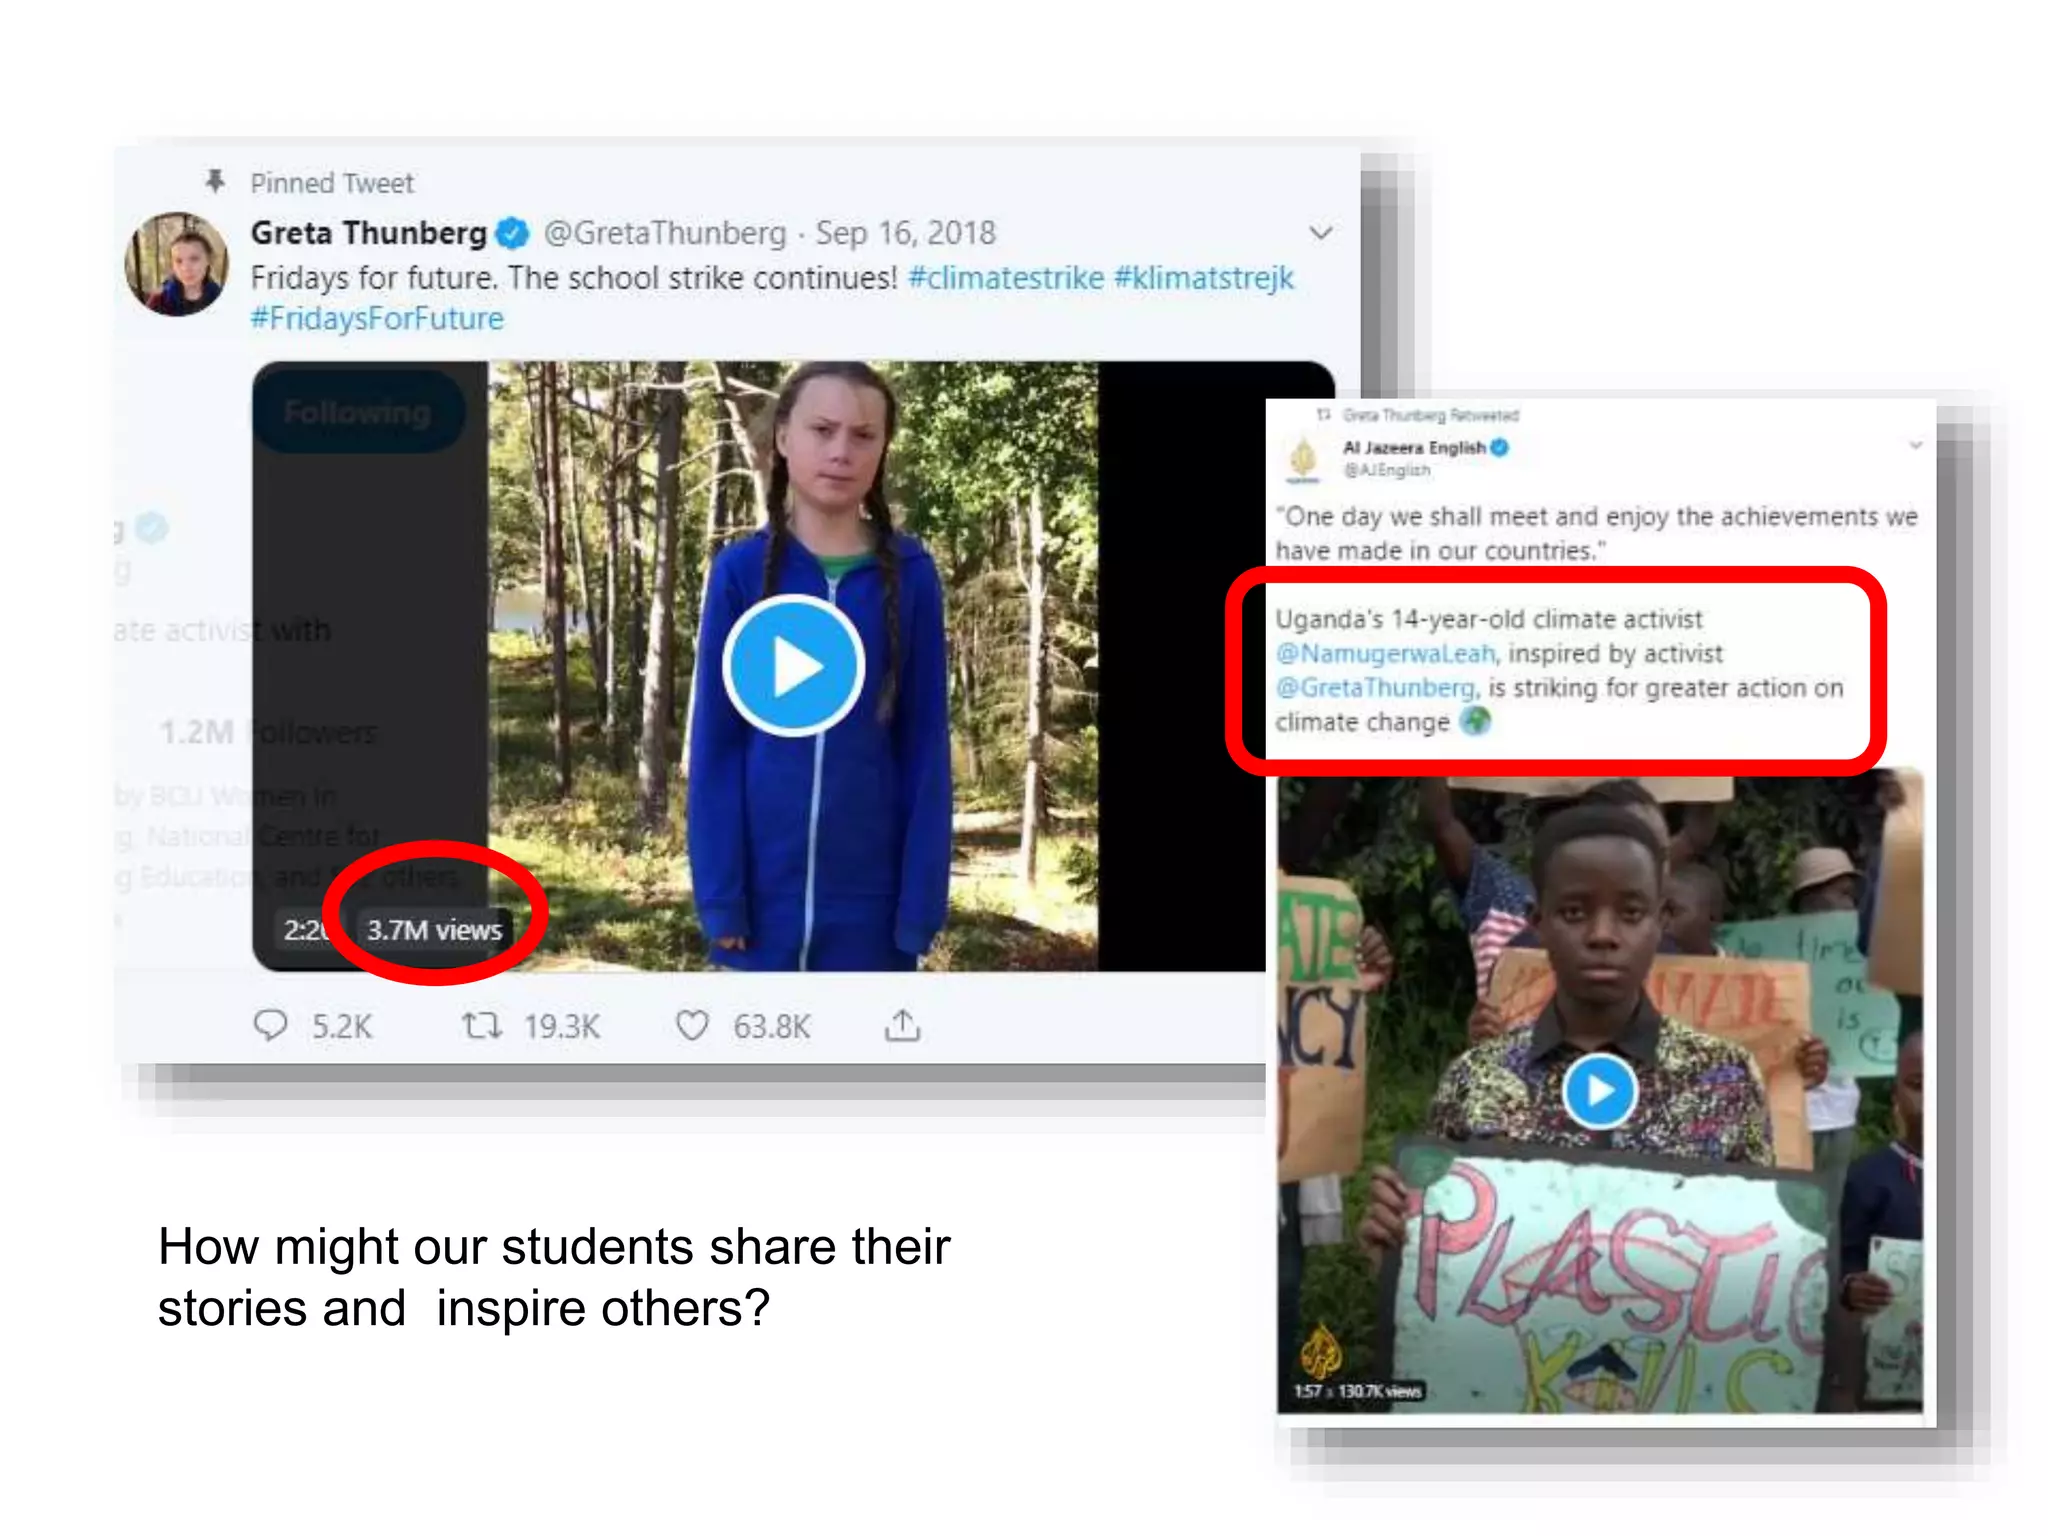Click the @AJEnglish handle
2048x1536 pixels.
coord(1386,470)
